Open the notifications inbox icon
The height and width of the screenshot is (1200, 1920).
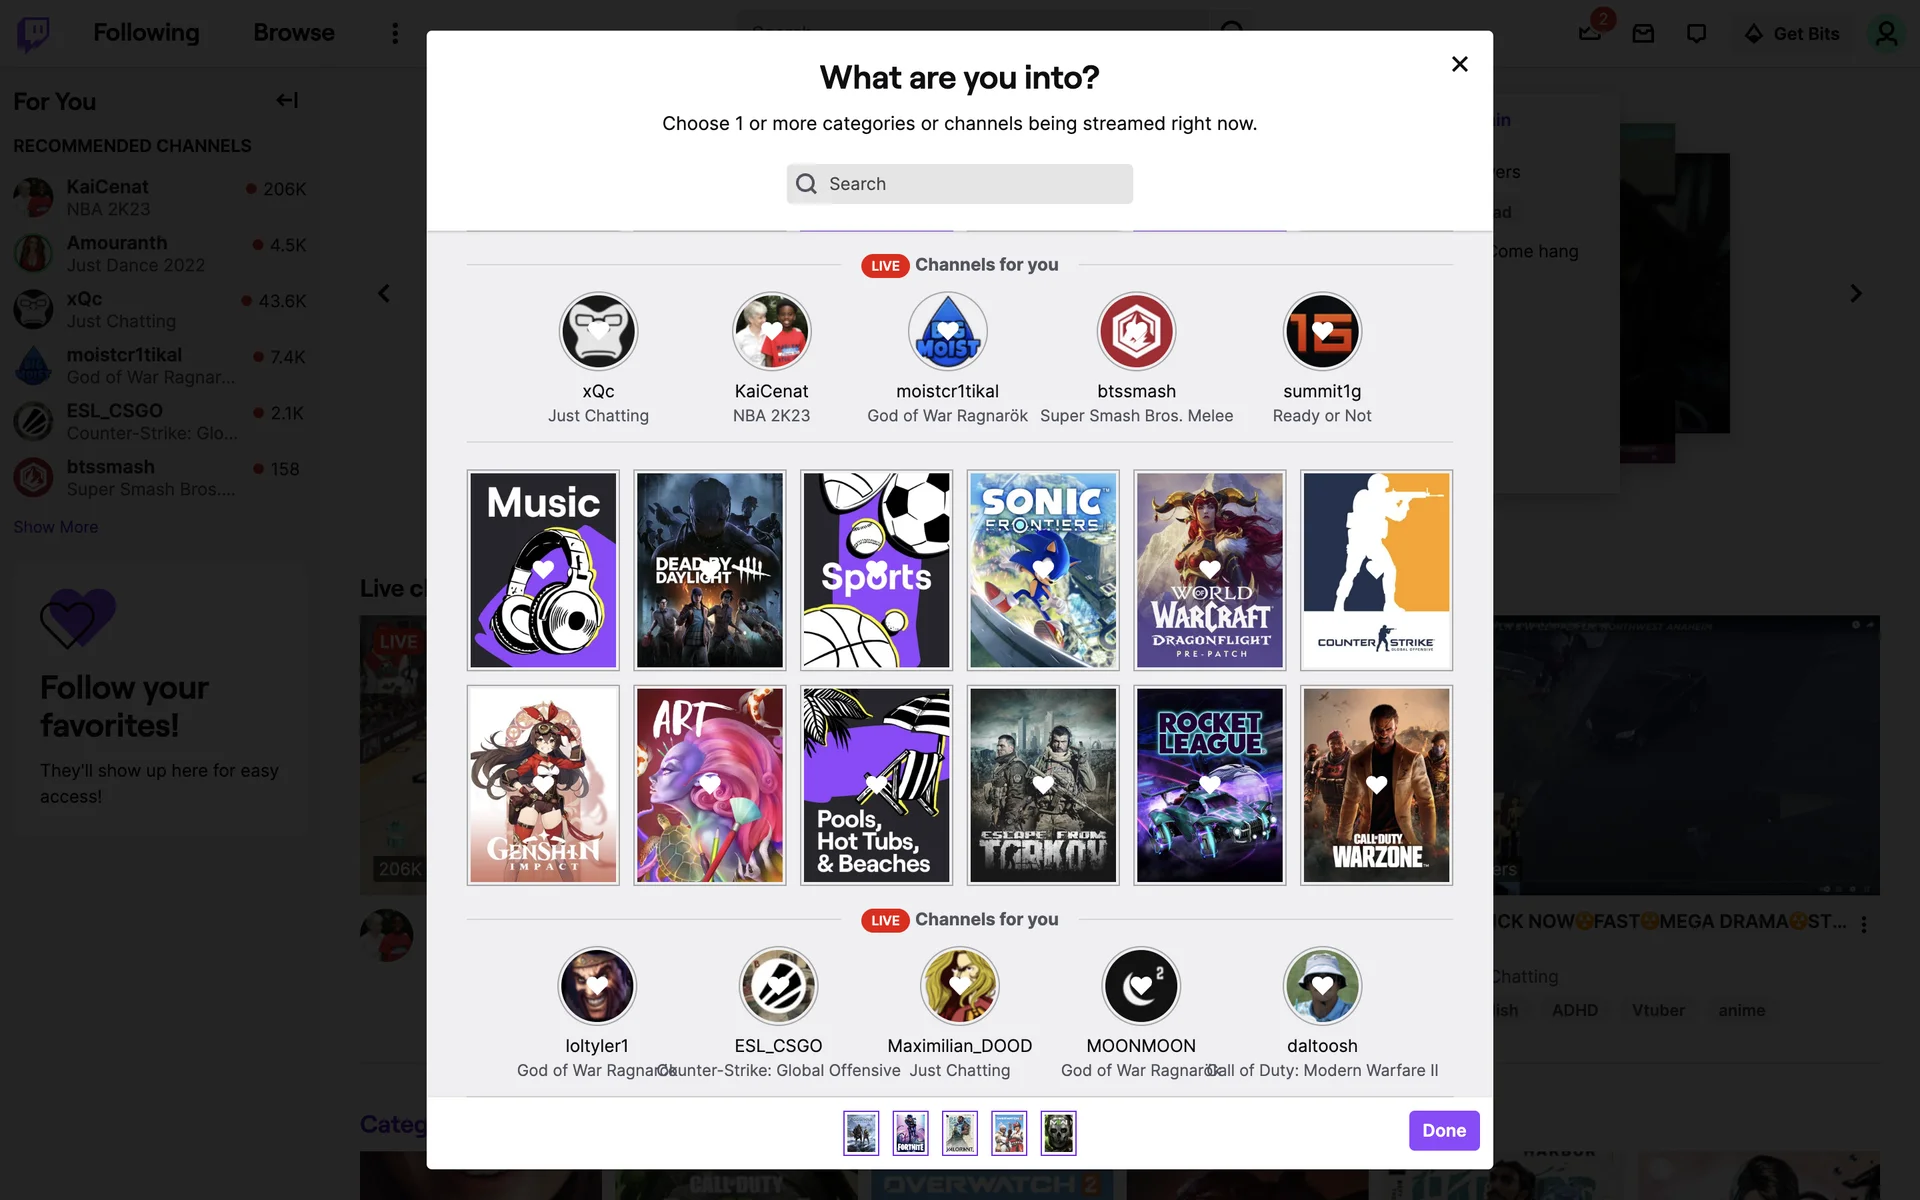(x=1590, y=33)
